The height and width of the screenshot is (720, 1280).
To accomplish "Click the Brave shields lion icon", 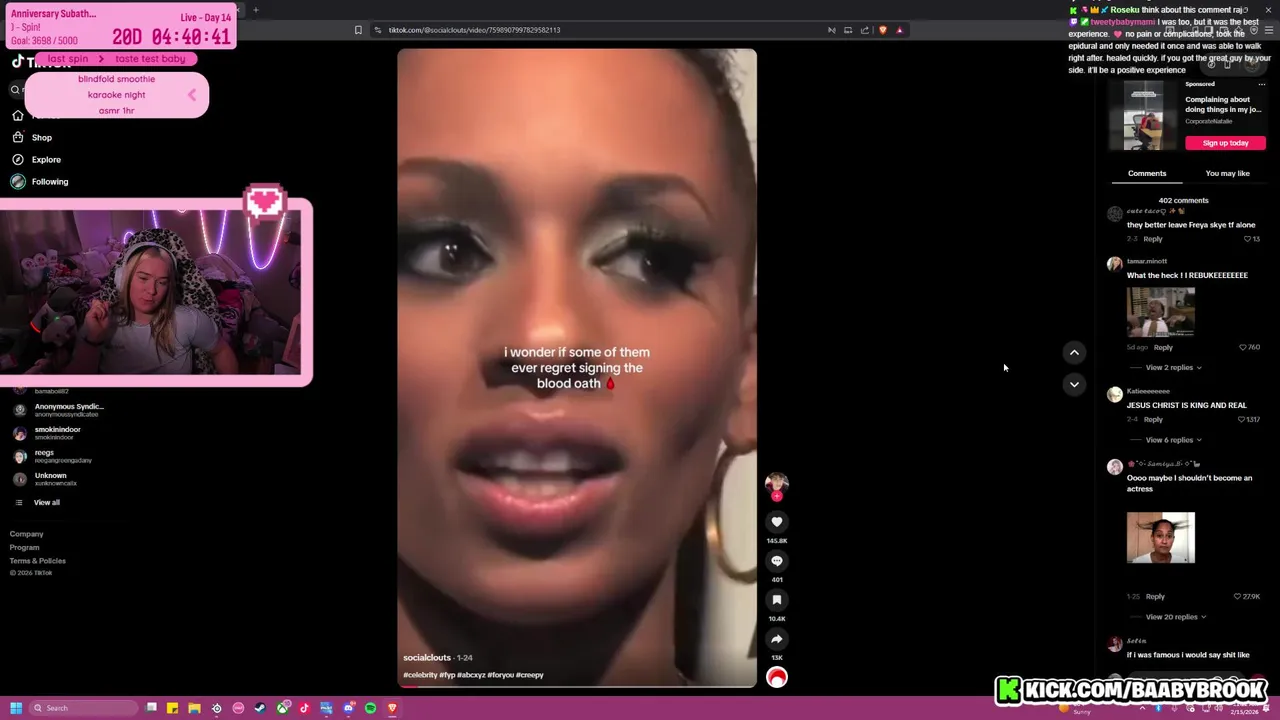I will click(x=882, y=30).
